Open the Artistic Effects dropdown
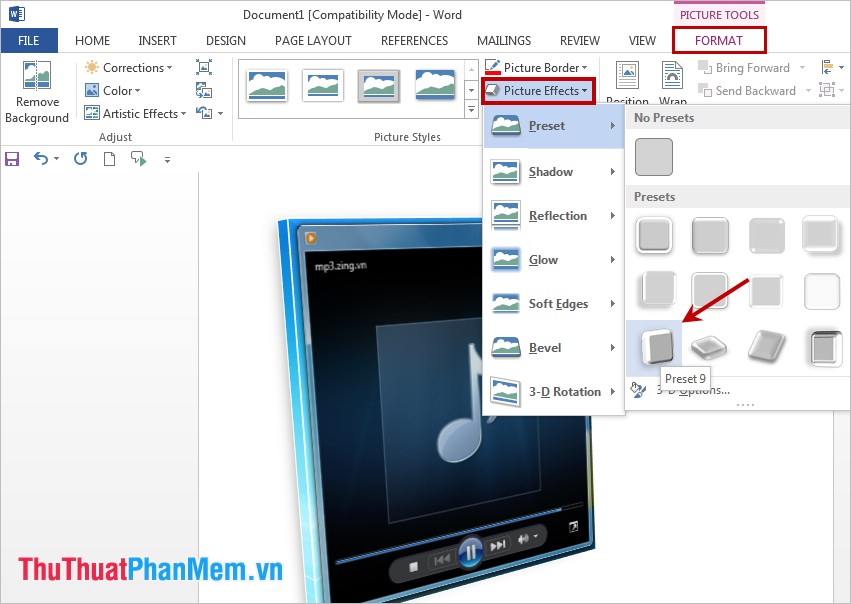Viewport: 851px width, 604px height. click(135, 113)
